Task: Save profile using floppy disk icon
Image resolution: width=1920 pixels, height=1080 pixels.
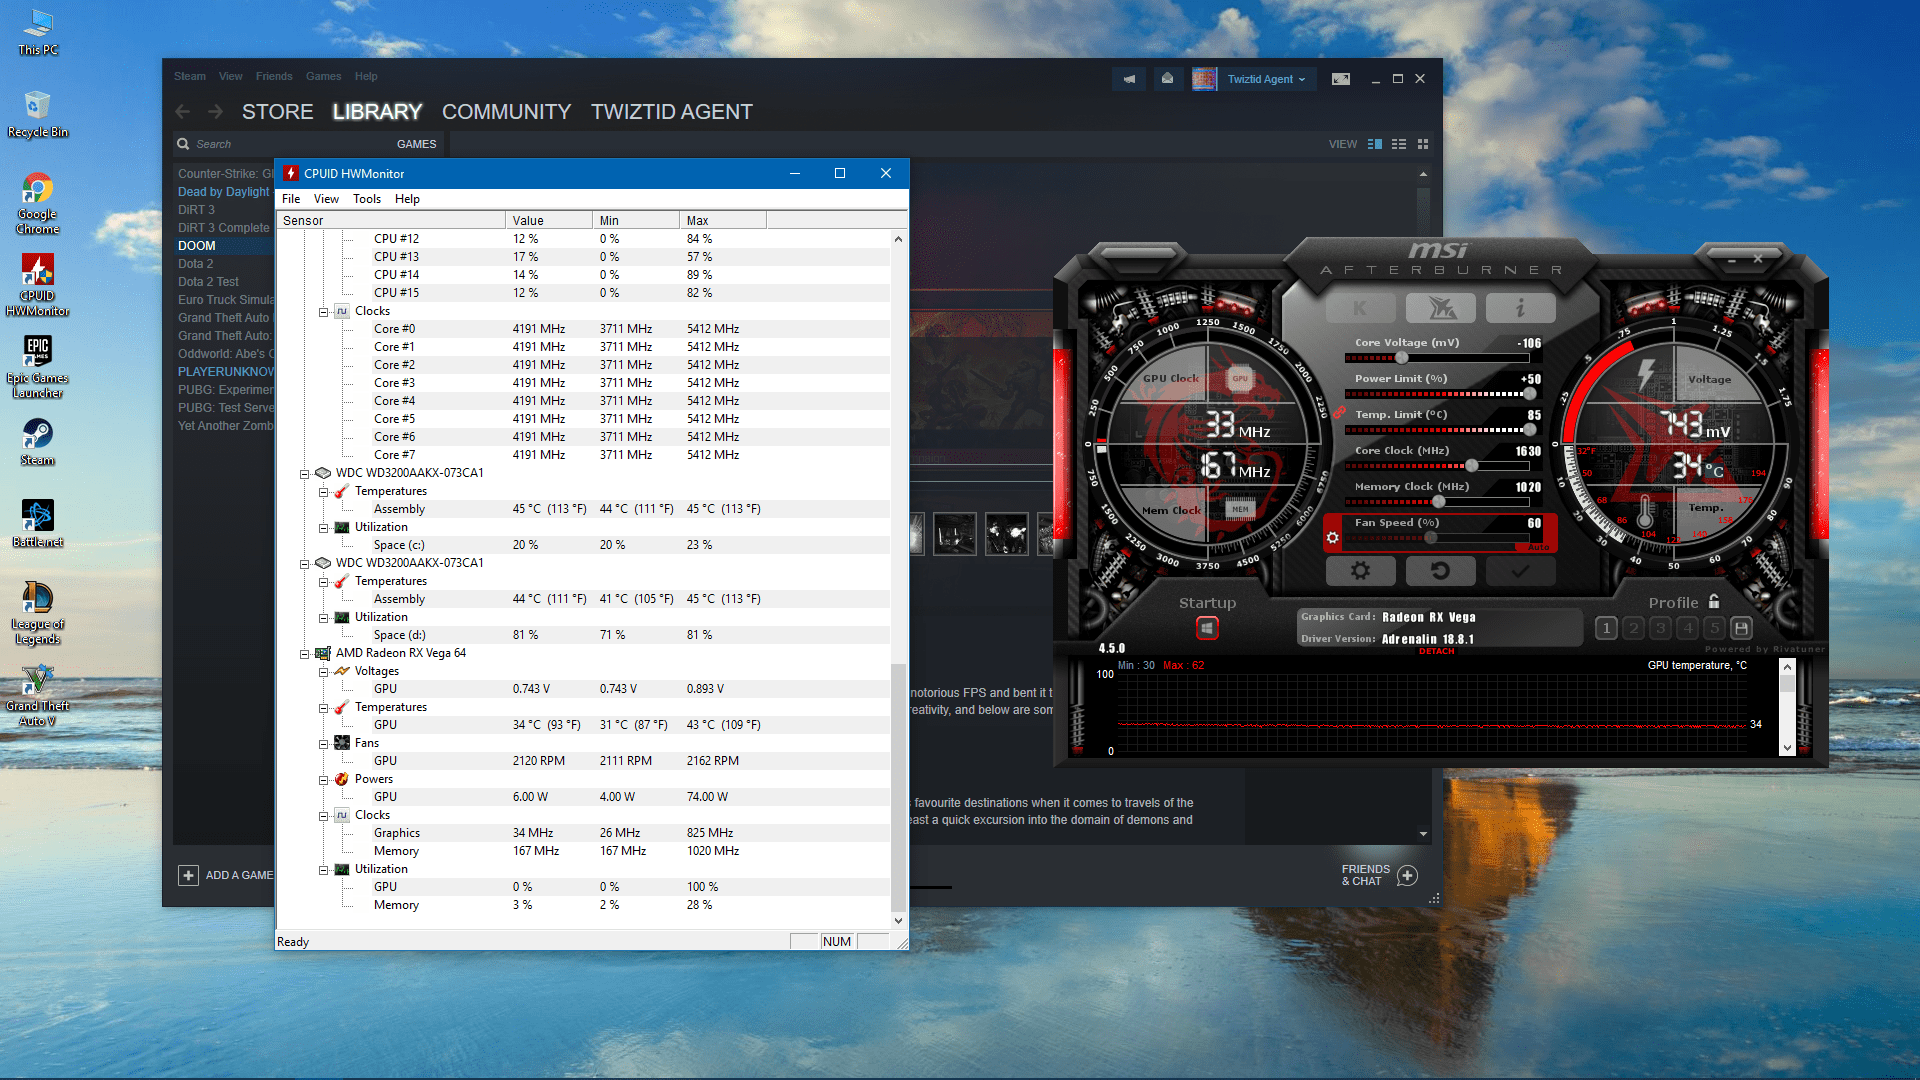Action: (1741, 628)
